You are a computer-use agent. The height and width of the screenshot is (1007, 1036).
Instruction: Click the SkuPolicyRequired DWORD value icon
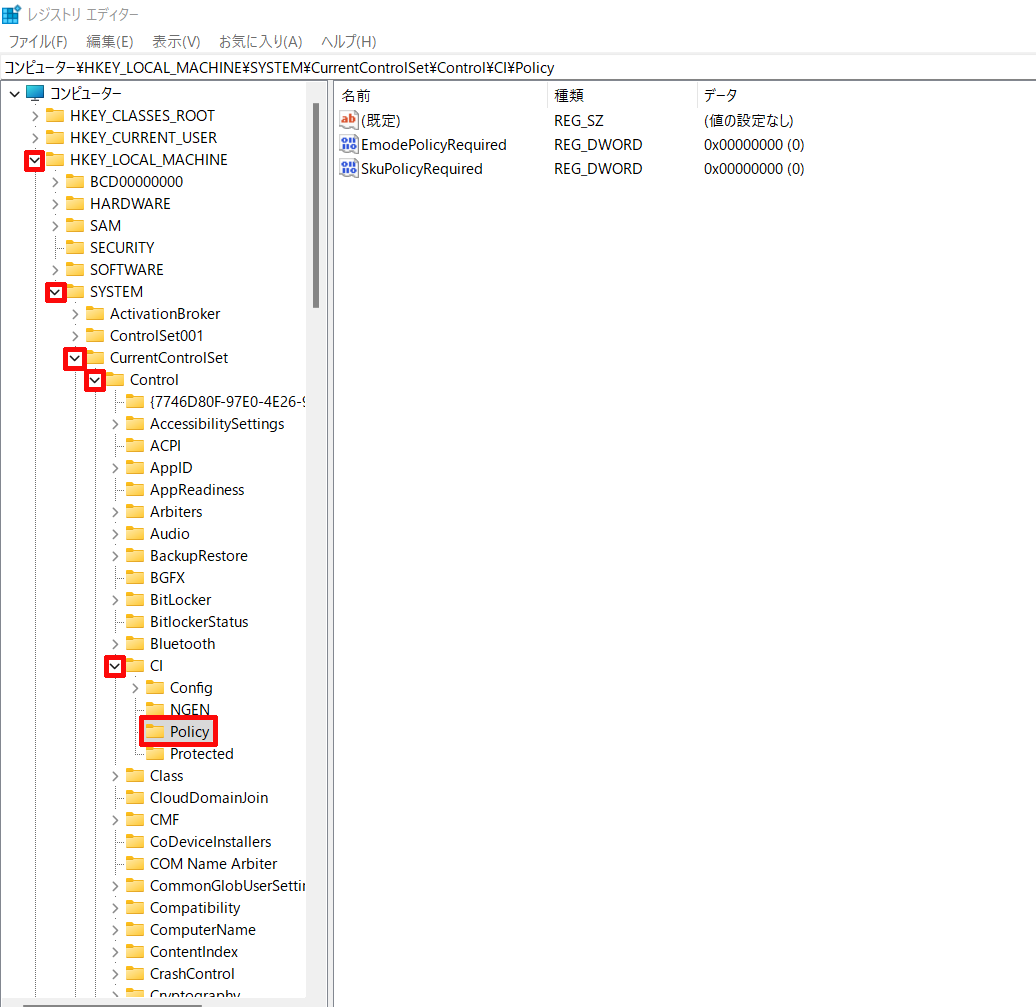pos(349,169)
